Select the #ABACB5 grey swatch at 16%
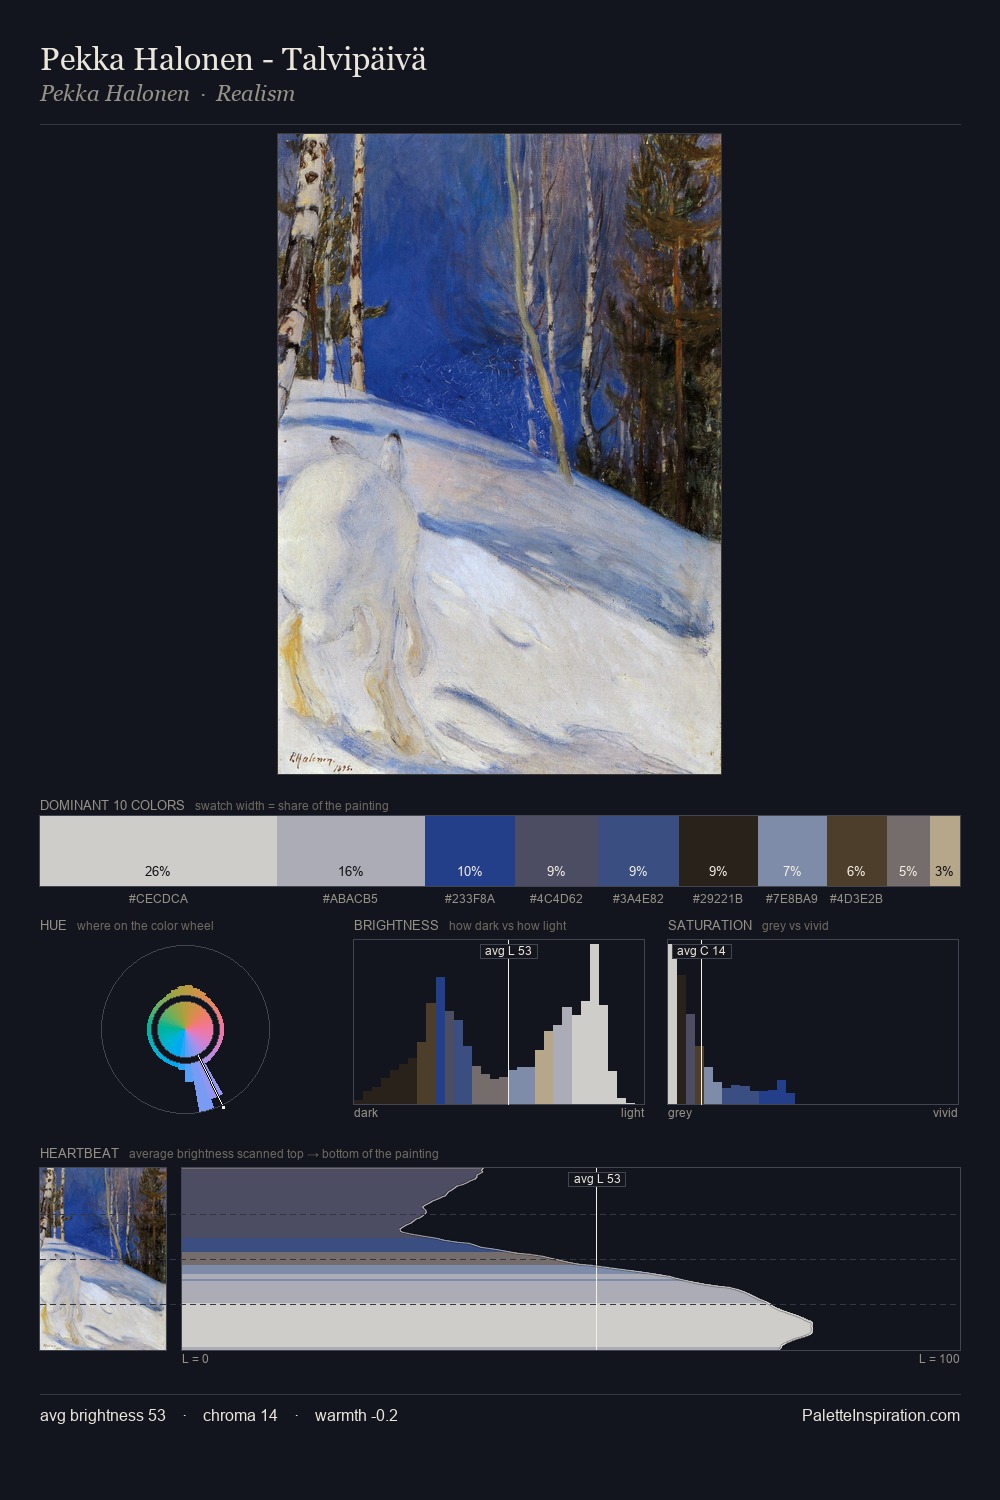 [x=351, y=851]
